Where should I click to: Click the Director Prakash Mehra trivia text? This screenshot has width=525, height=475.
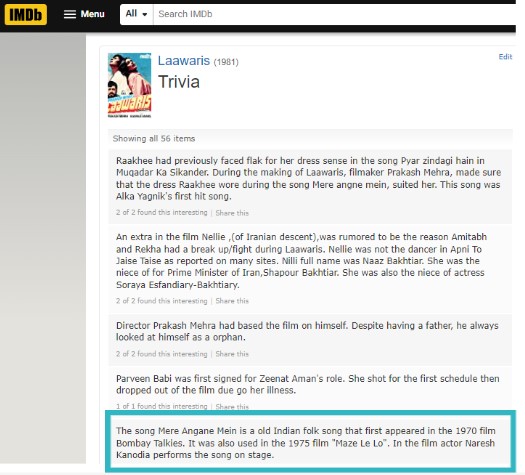pos(307,331)
